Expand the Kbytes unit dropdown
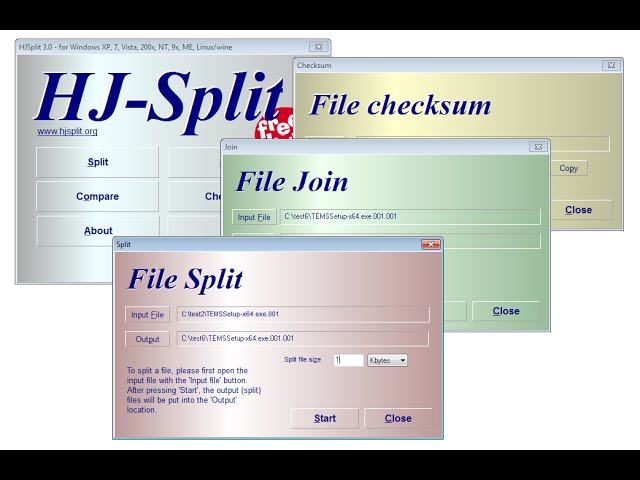The image size is (640, 480). (388, 360)
